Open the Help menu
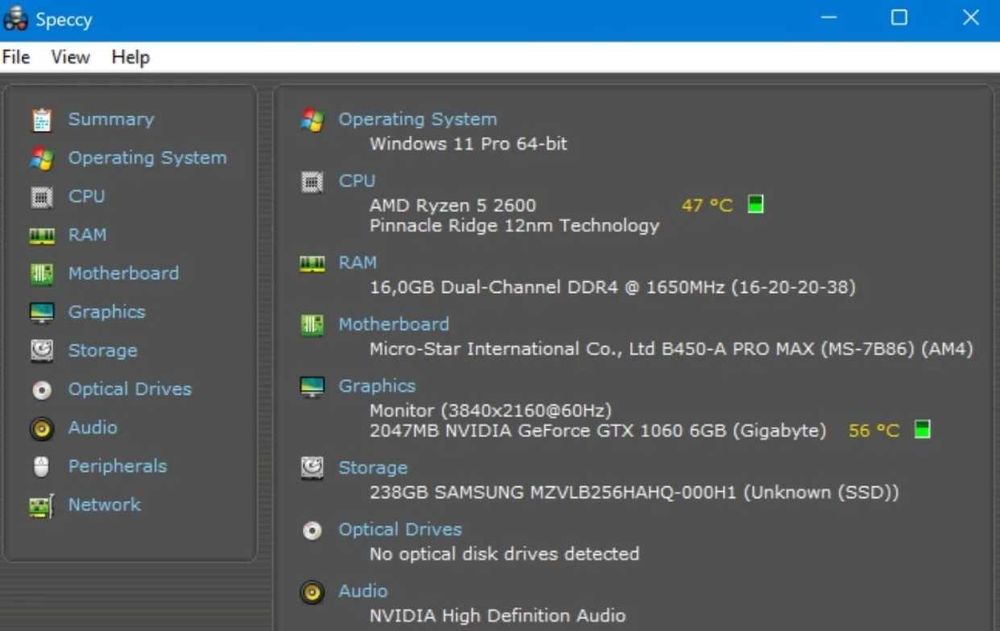The width and height of the screenshot is (1000, 631). point(130,57)
